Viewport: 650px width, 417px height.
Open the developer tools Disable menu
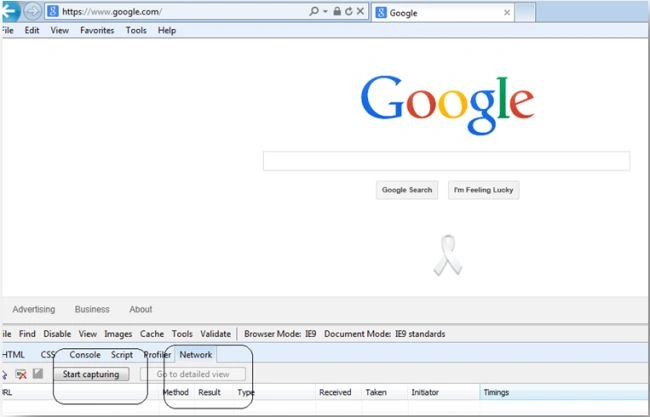(x=57, y=334)
